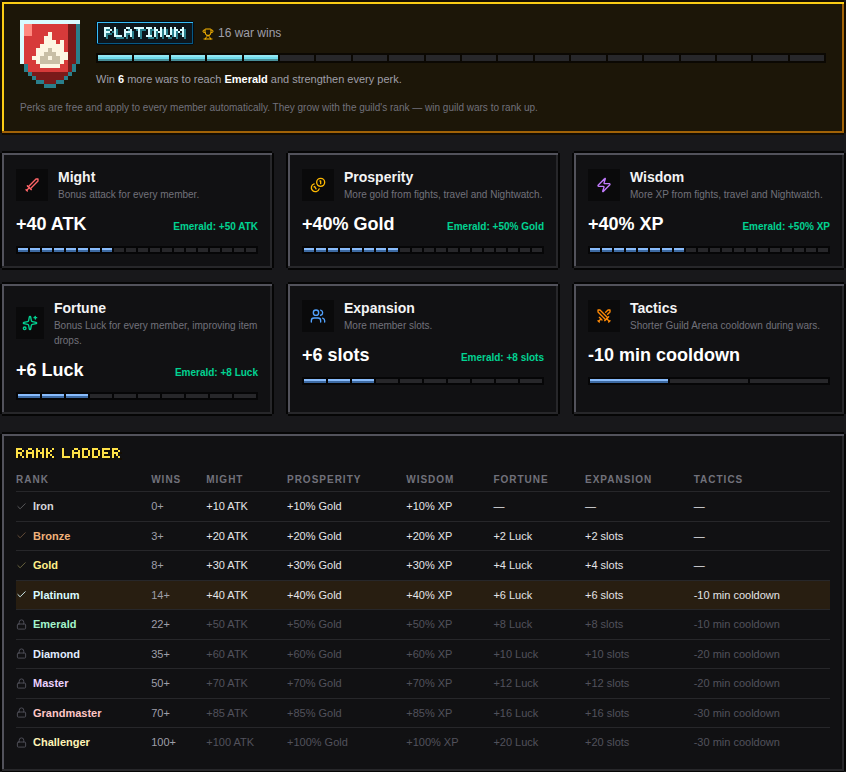Click the PROSPERITY column header
Viewport: 846px width, 772px height.
tap(324, 479)
